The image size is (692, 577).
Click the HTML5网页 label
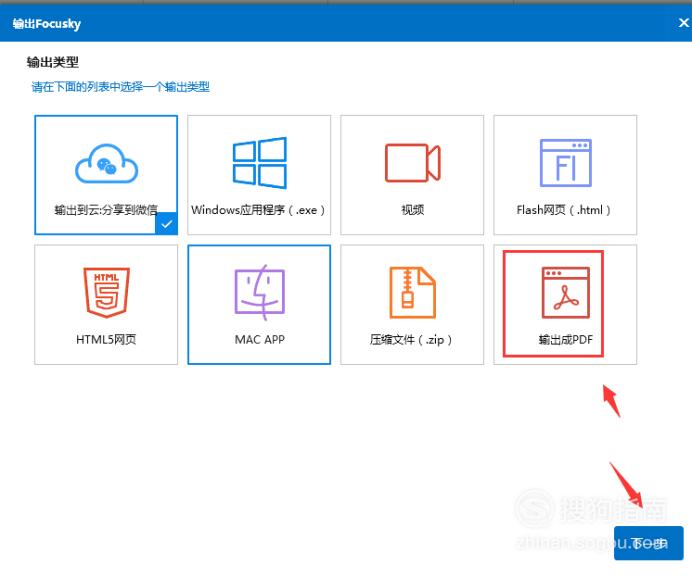tap(106, 339)
